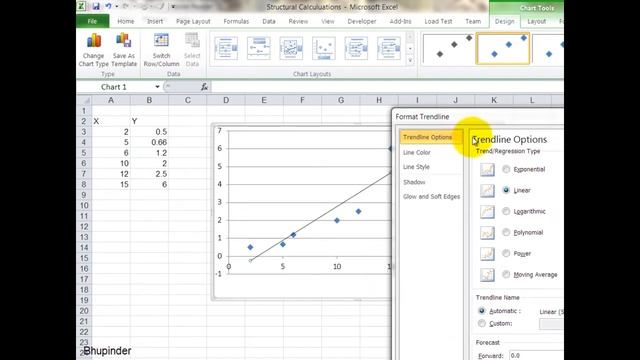Click cell A7 containing 12
640x360 pixels.
point(111,174)
